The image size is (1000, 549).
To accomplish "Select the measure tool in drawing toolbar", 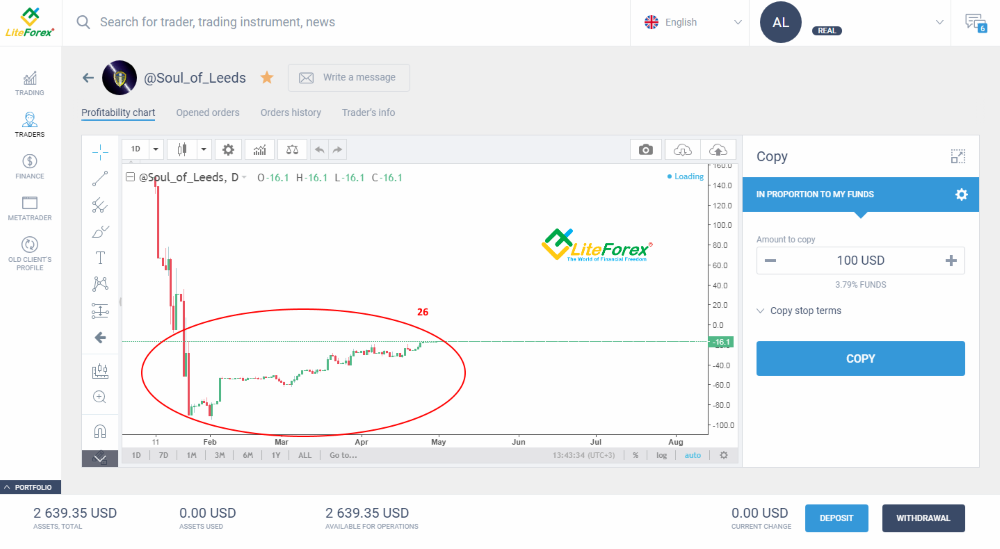I will click(x=100, y=371).
